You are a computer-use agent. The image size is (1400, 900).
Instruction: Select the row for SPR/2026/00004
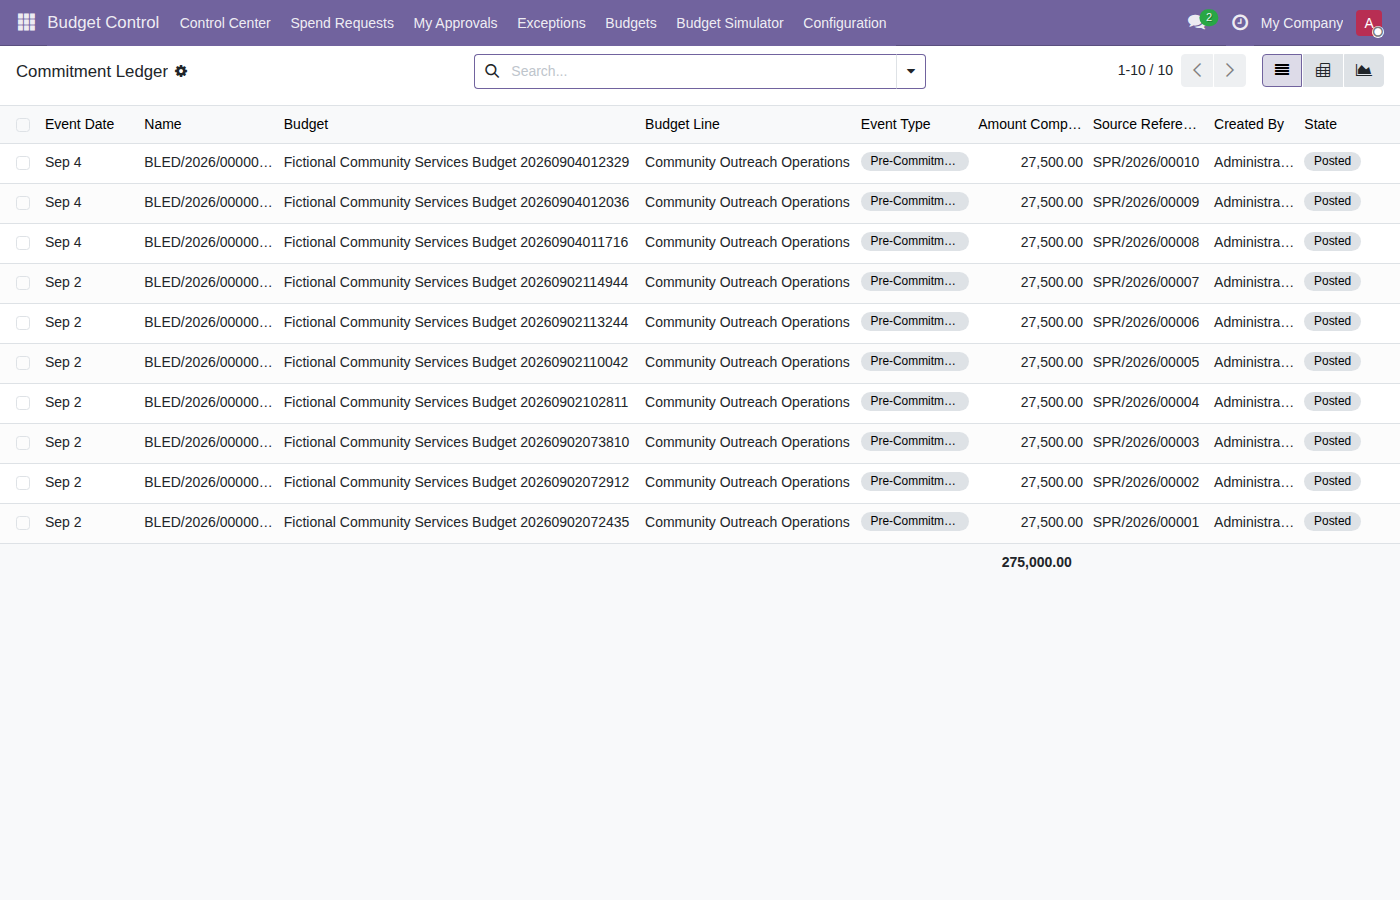point(23,403)
